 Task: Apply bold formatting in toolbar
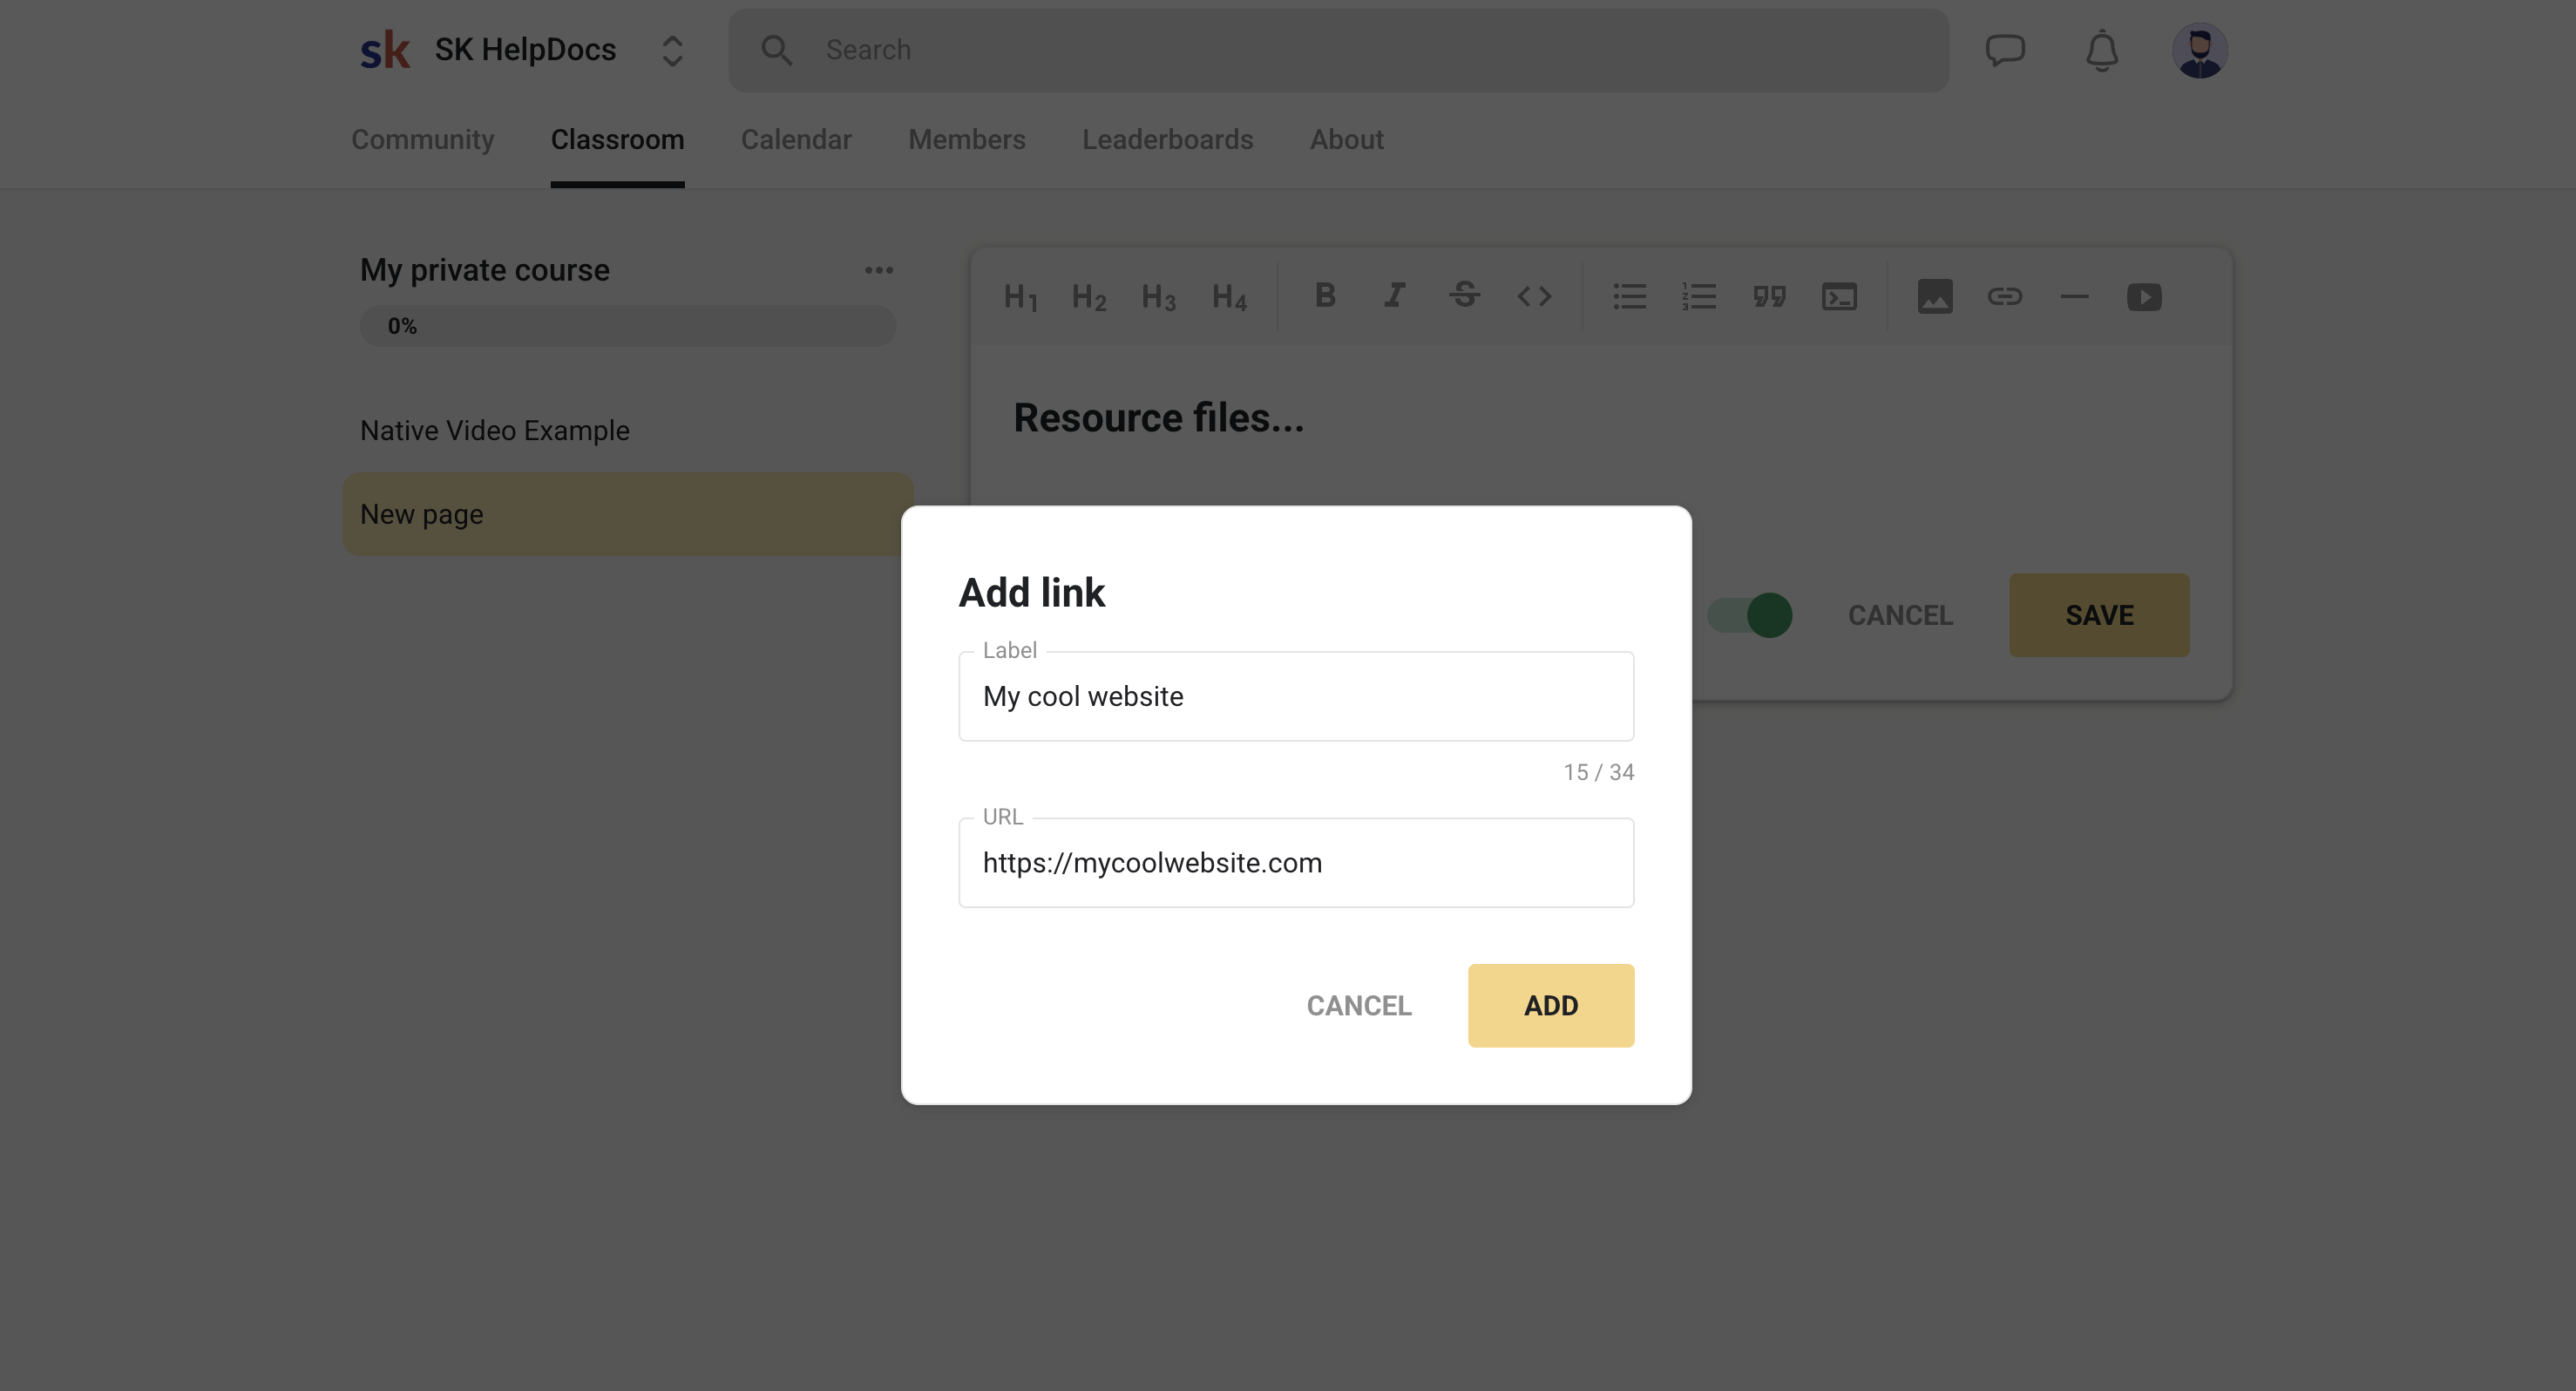pos(1325,295)
